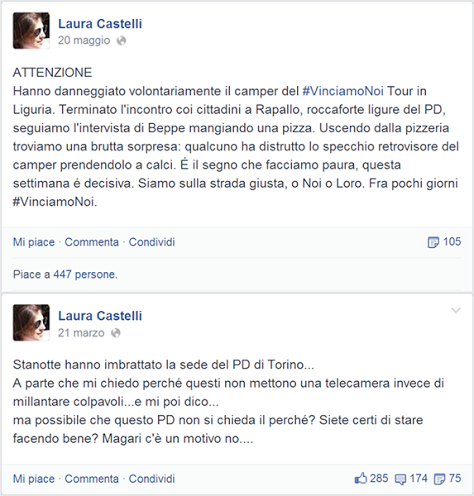
Task: Click Mi piace on the 21 marzo post
Action: [x=34, y=479]
